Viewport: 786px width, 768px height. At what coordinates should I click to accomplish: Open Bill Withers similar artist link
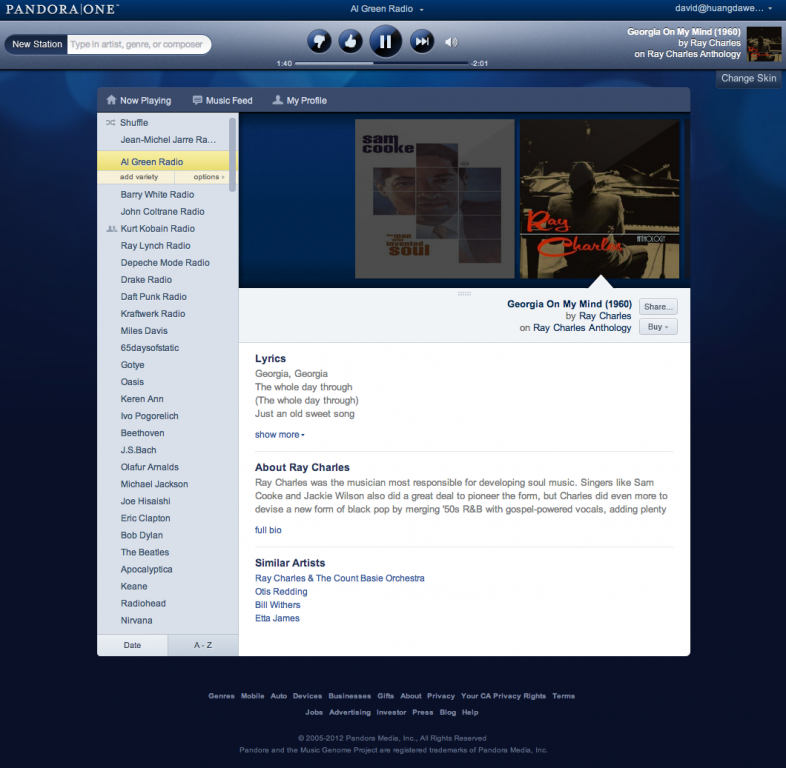(x=278, y=605)
